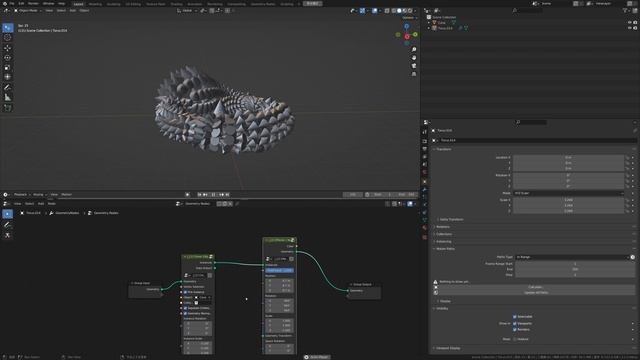
Task: Activate the Scale tool
Action: pos(7,67)
